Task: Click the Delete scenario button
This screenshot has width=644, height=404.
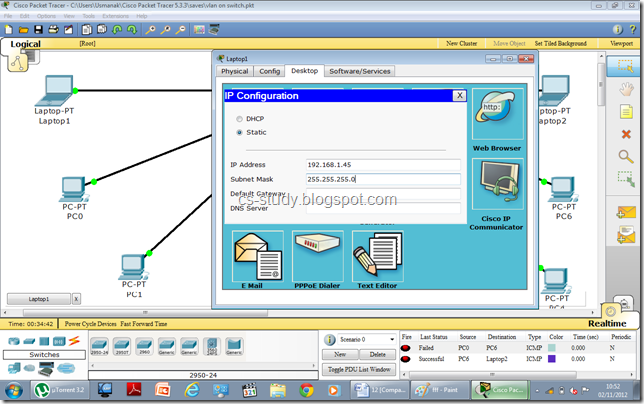Action: pos(377,354)
